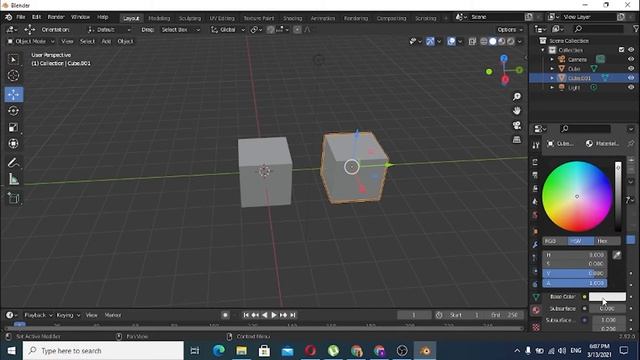Select the Add Cube tool
Screen dimensions: 640x360
pos(13,198)
